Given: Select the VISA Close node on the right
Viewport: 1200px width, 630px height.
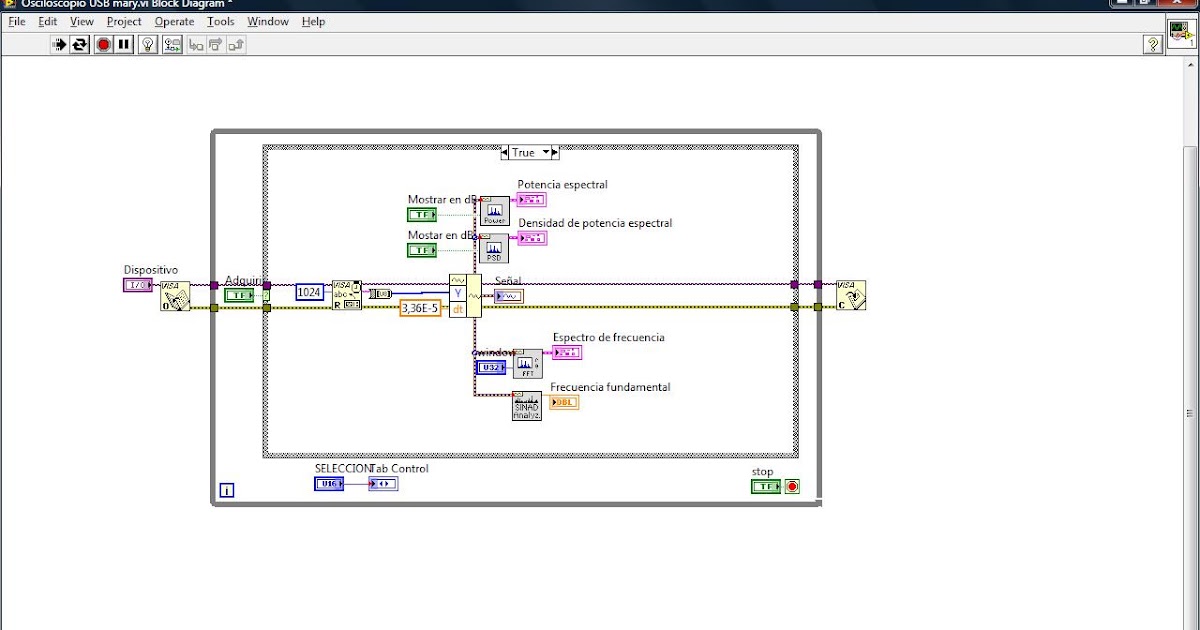Looking at the screenshot, I should click(x=851, y=296).
